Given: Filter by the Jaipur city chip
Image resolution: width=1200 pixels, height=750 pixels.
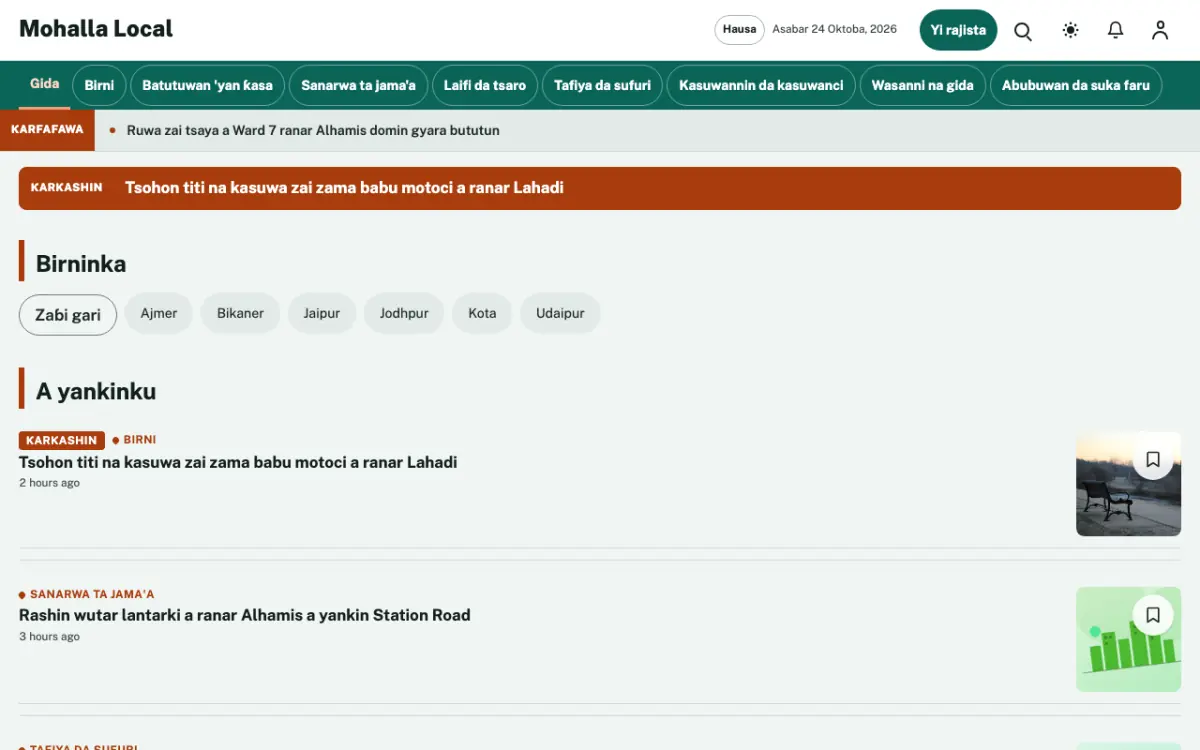Looking at the screenshot, I should click(322, 313).
